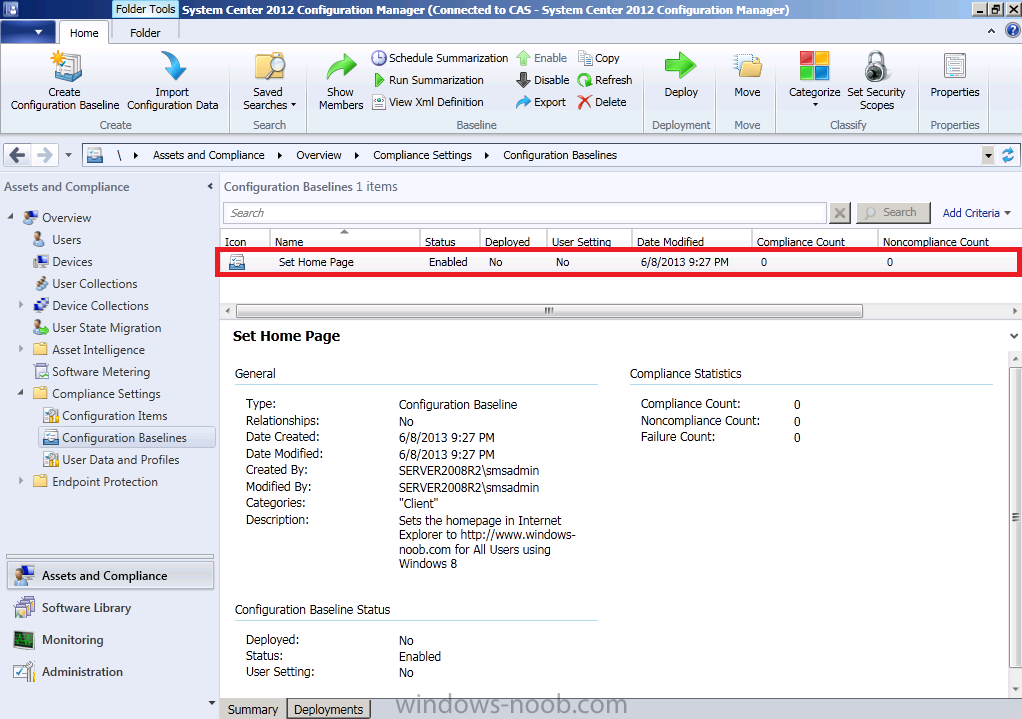This screenshot has height=719, width=1022.
Task: Select the Set Home Page baseline row
Action: [x=618, y=263]
